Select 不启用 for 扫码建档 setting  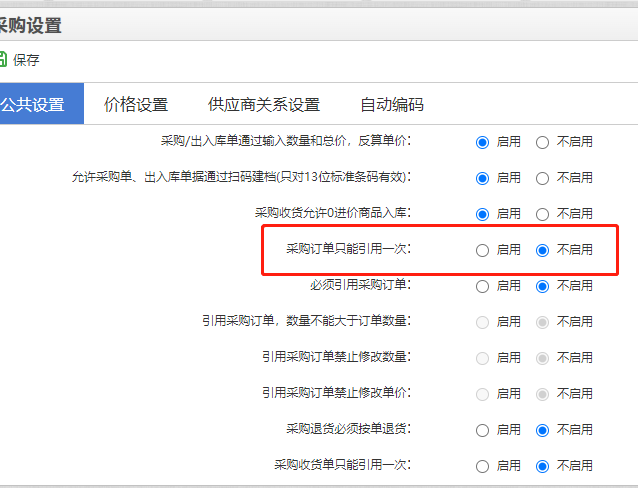click(542, 178)
